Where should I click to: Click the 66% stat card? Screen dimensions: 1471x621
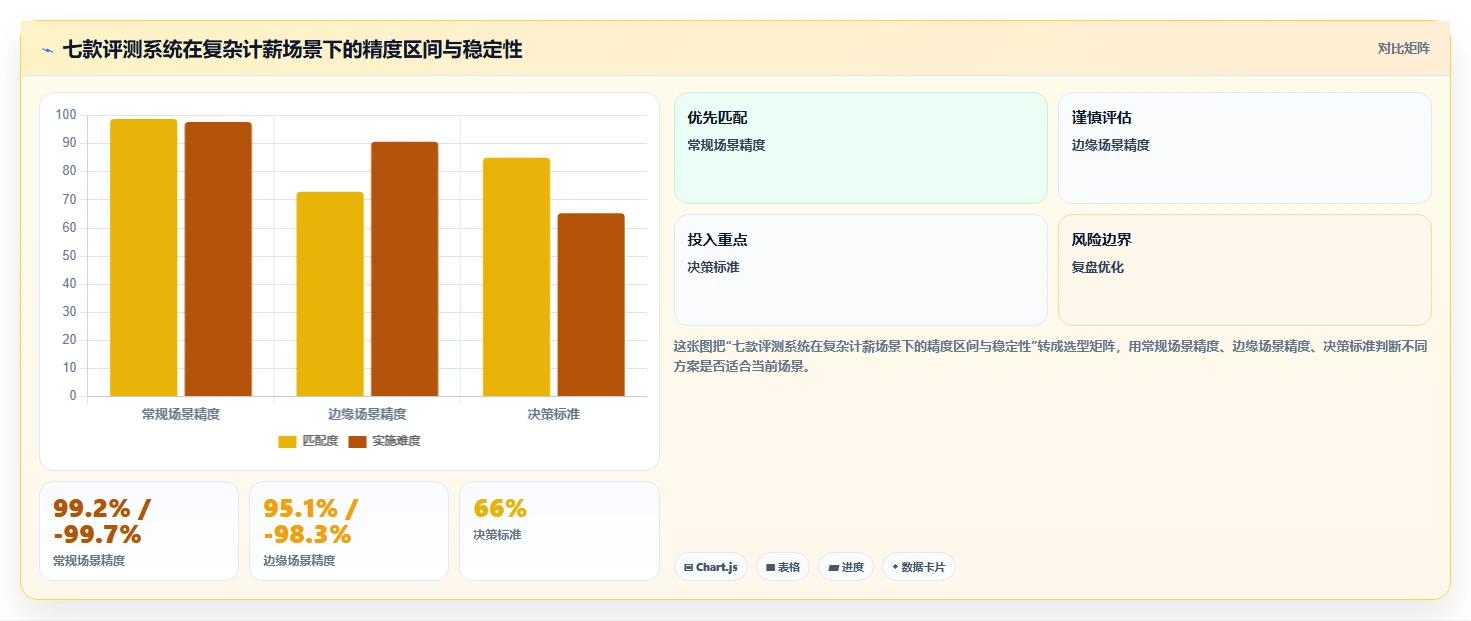pos(559,531)
